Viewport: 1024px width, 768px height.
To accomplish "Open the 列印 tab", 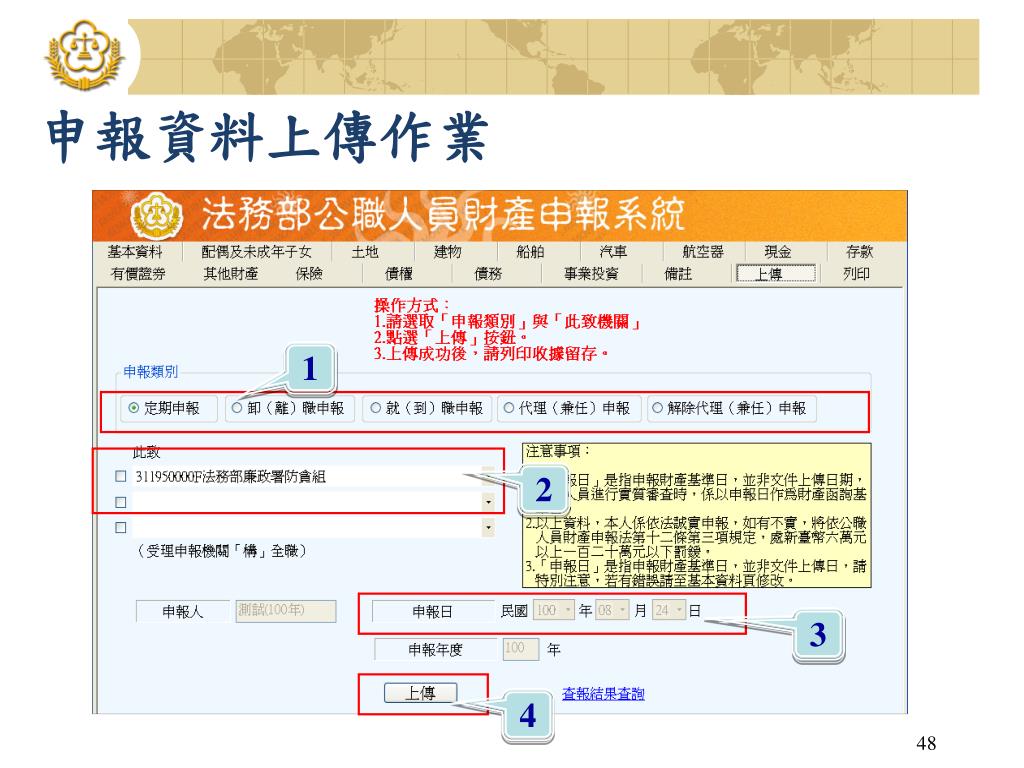I will pyautogui.click(x=856, y=274).
